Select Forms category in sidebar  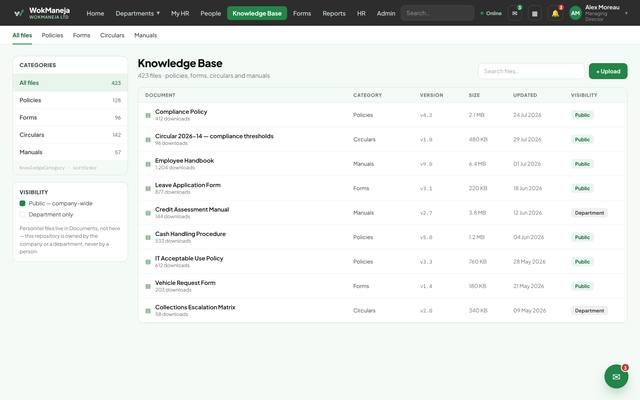[x=70, y=118]
